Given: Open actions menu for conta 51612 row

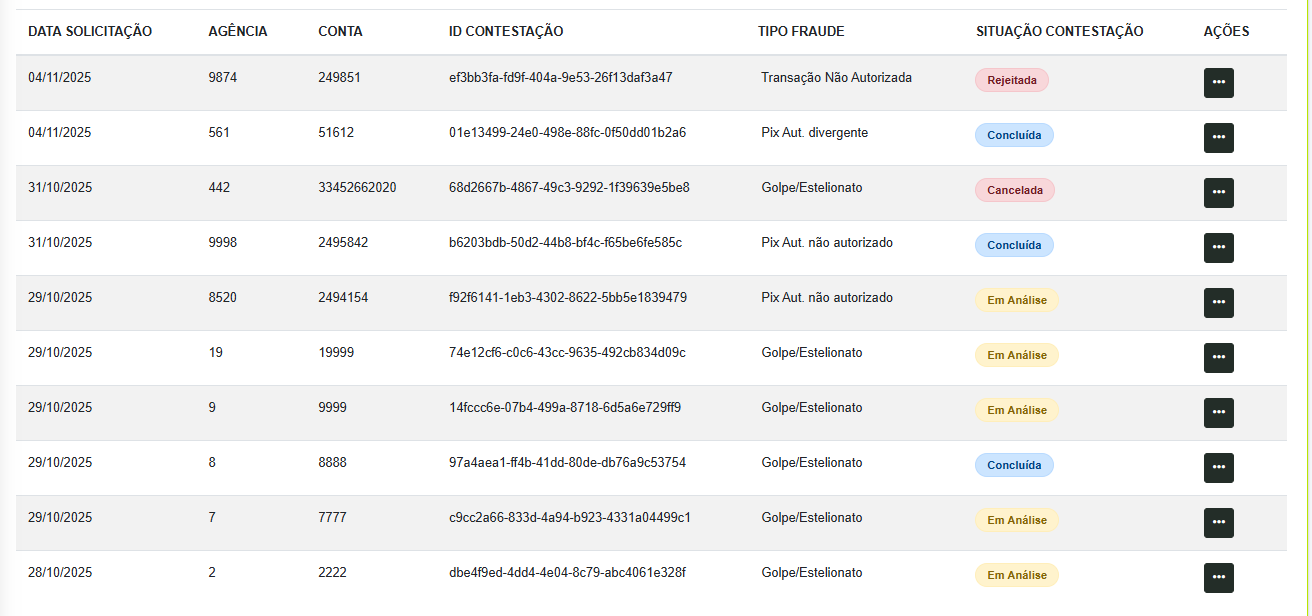Looking at the screenshot, I should coord(1218,138).
